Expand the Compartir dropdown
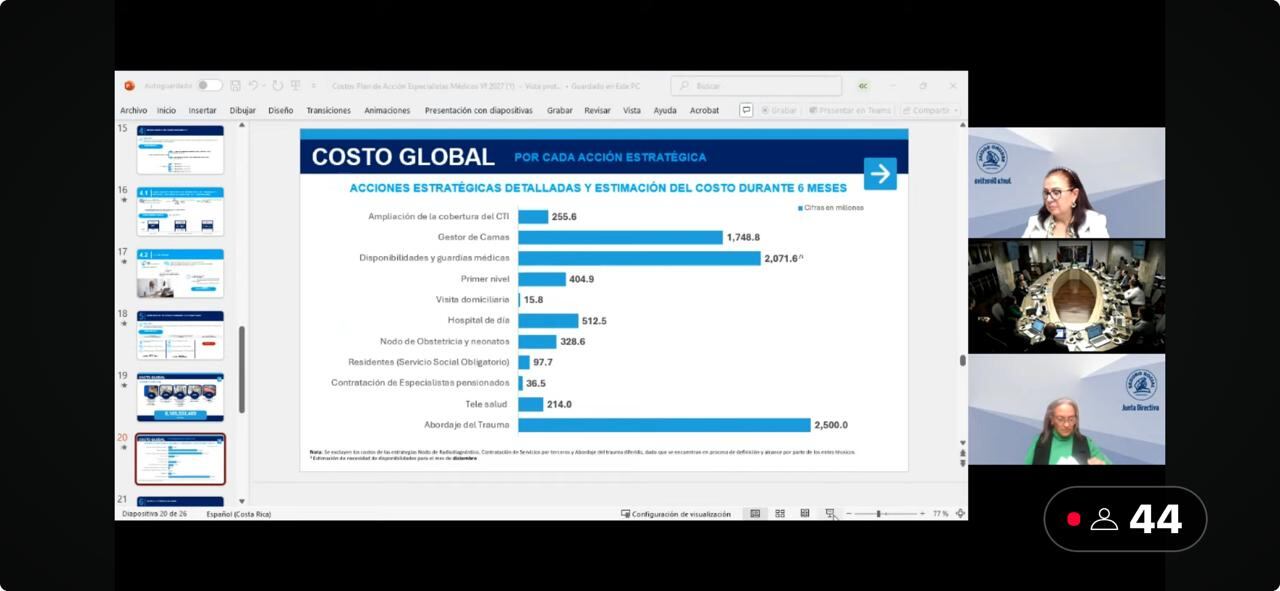1280x591 pixels. click(x=956, y=110)
